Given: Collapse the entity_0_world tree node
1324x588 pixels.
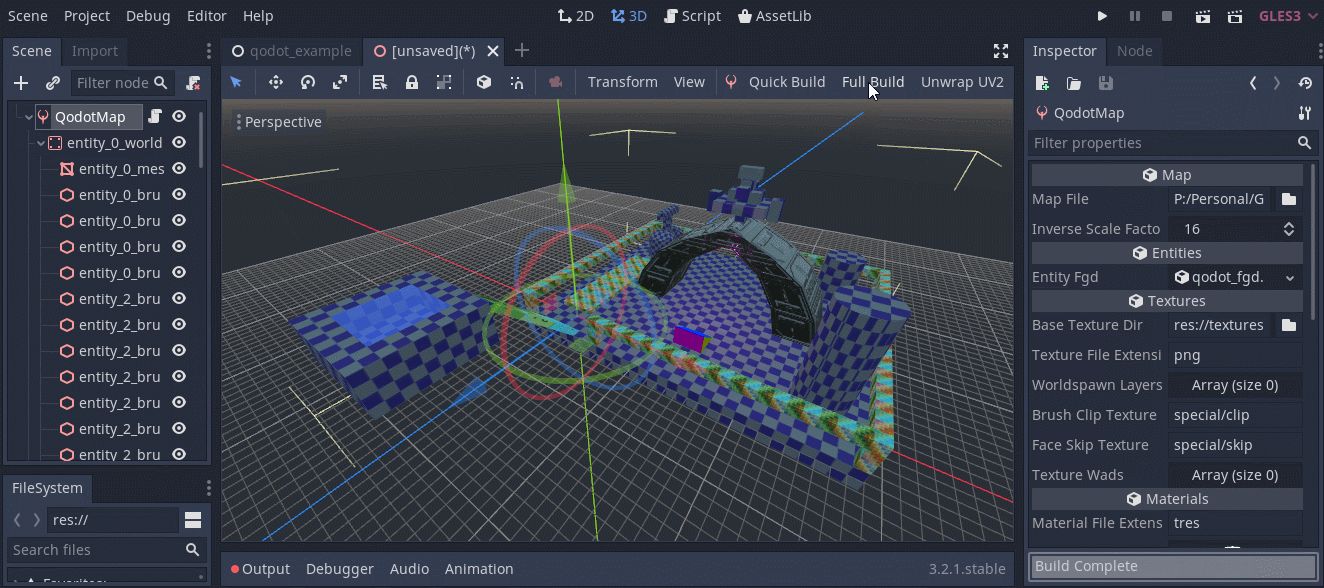Looking at the screenshot, I should coord(41,143).
